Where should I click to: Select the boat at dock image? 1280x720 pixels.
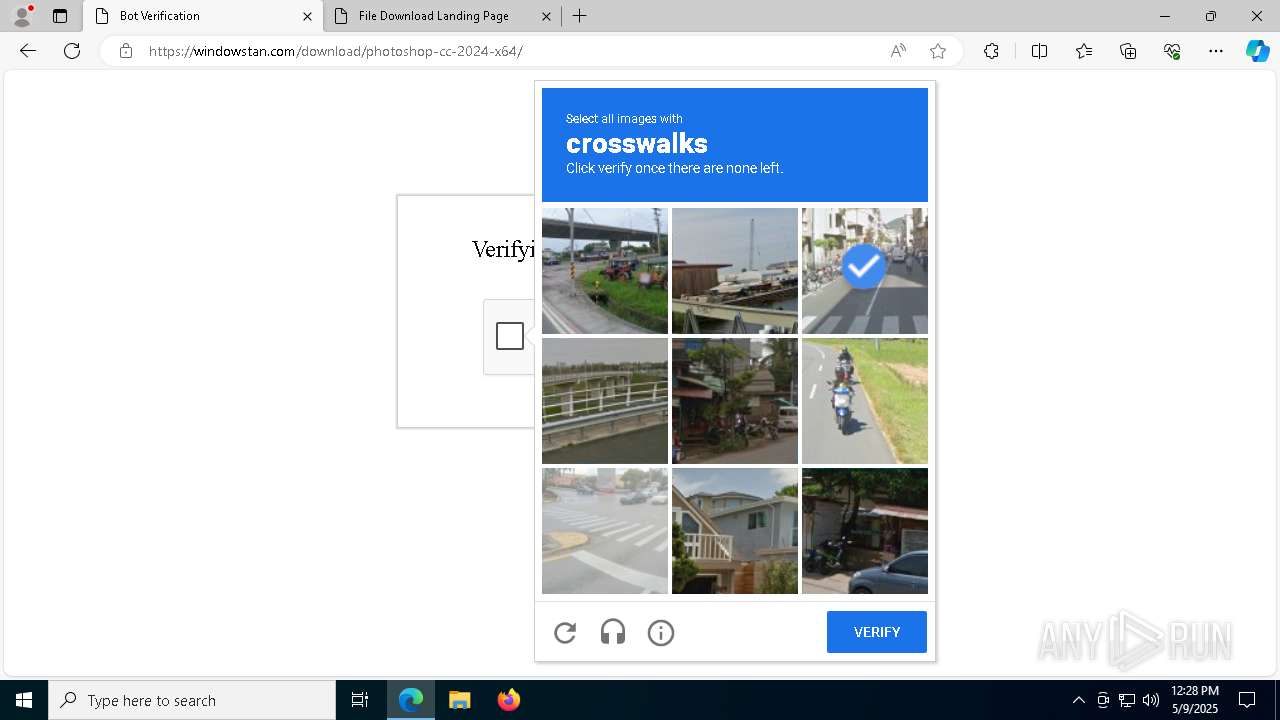coord(735,271)
